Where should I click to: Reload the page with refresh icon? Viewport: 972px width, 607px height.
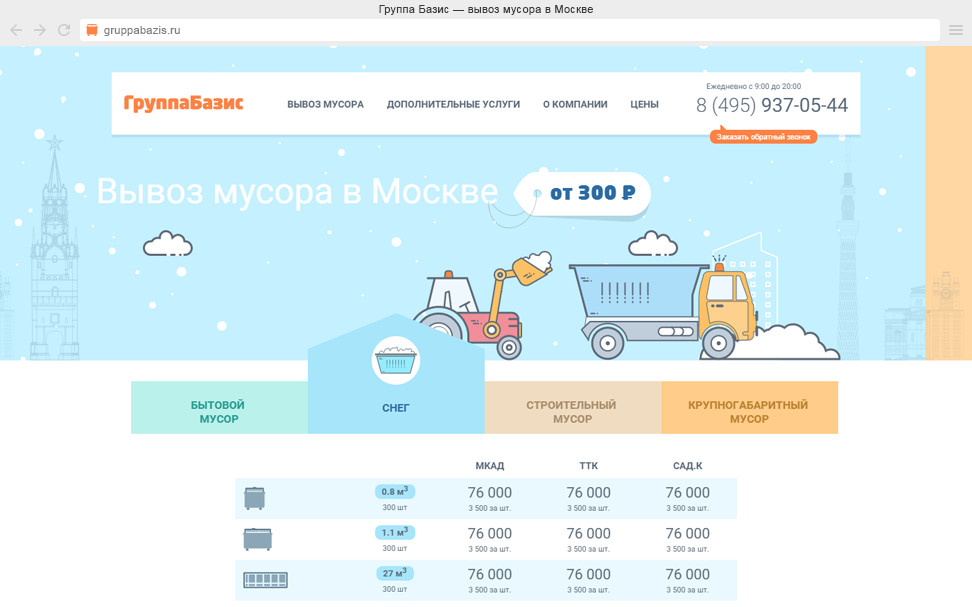pyautogui.click(x=64, y=30)
